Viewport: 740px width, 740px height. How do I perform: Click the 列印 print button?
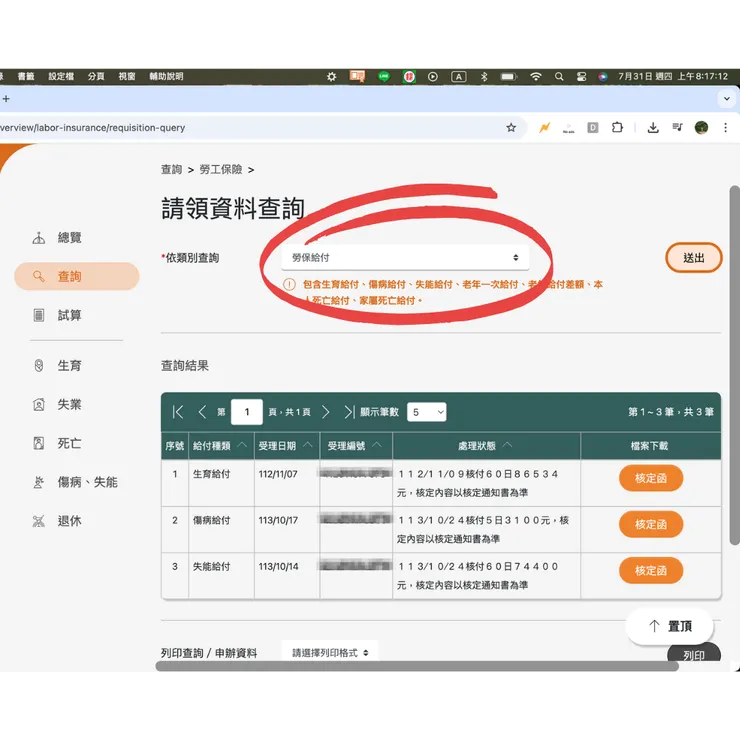(693, 654)
